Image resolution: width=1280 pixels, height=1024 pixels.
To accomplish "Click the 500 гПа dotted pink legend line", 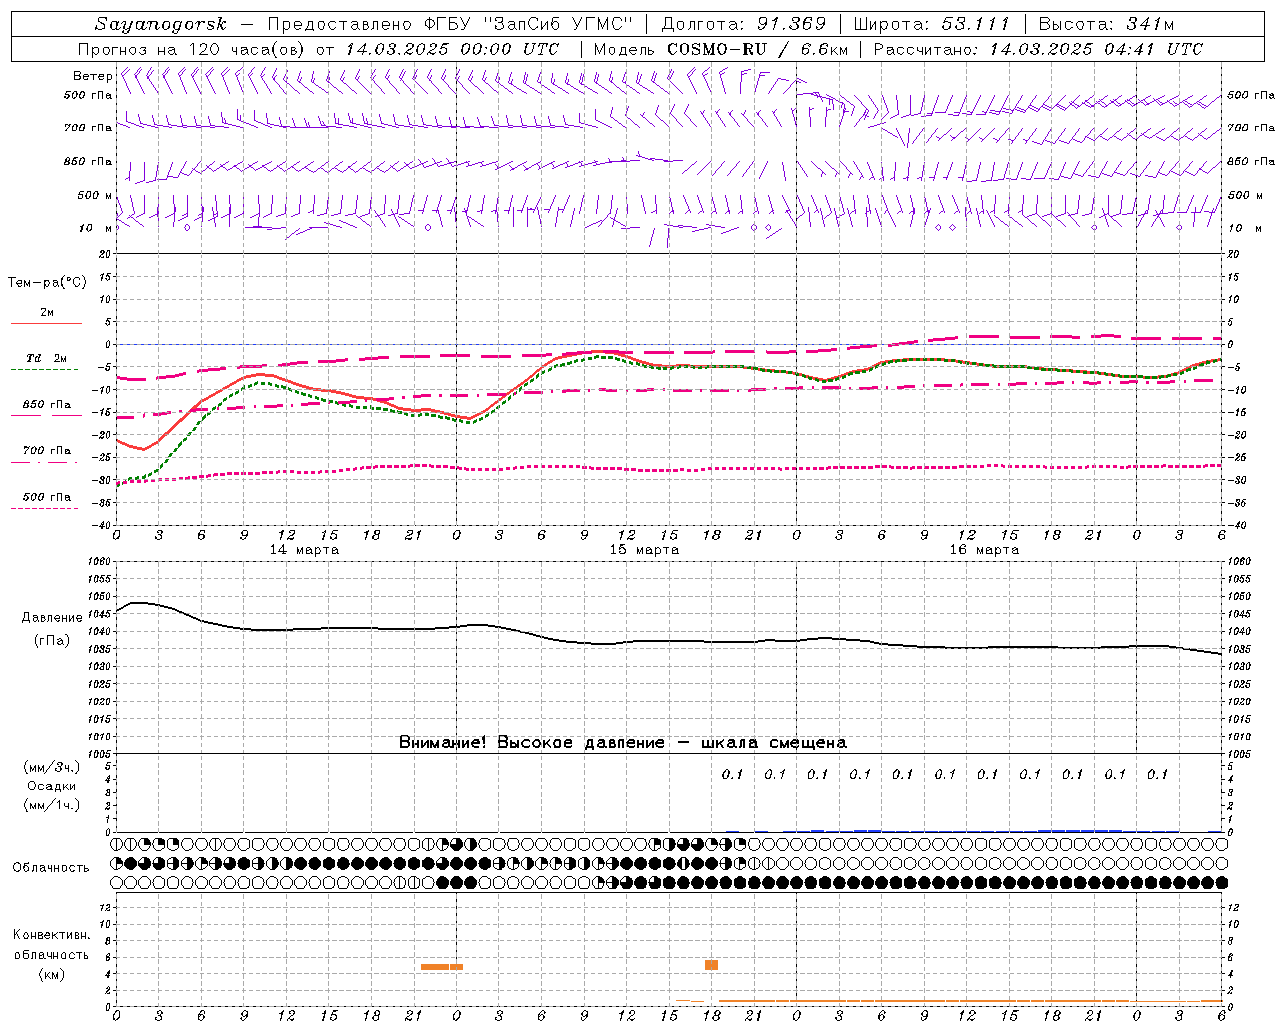I will 45,508.
